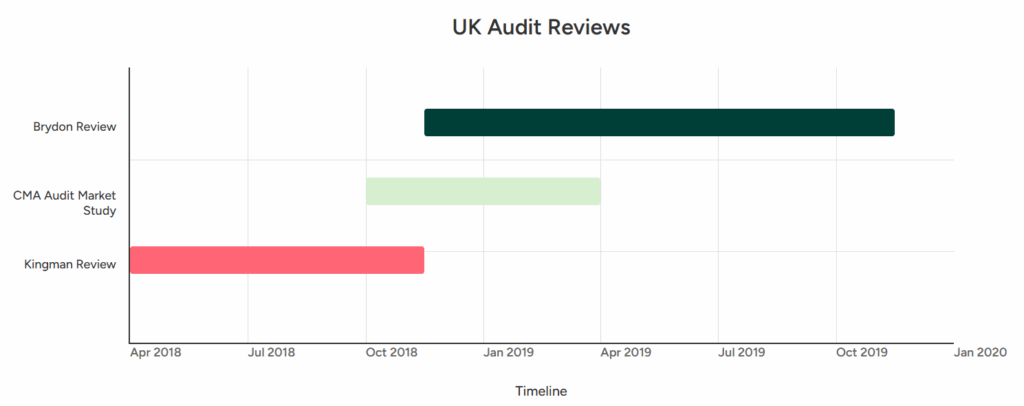Screen dimensions: 1024x406
Task: Click the Timeline axis title
Action: [541, 392]
